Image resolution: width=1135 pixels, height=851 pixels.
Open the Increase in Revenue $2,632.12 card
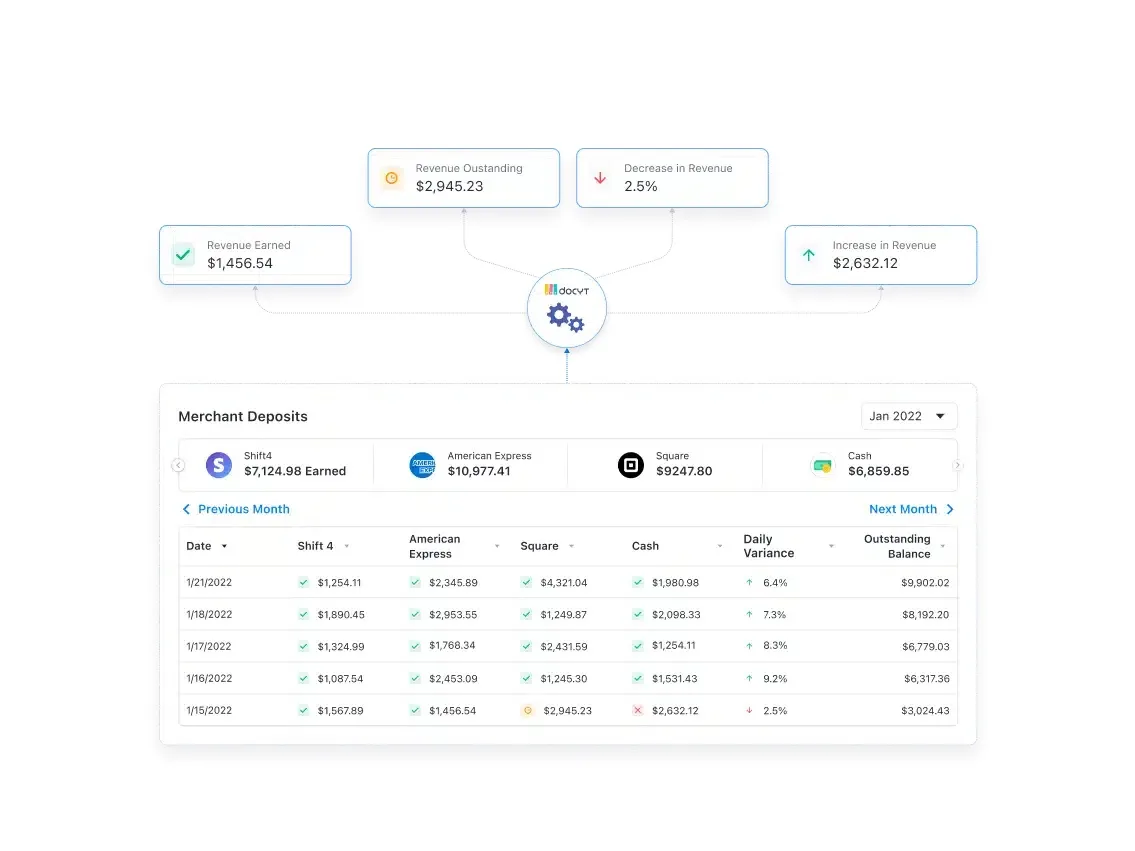881,255
